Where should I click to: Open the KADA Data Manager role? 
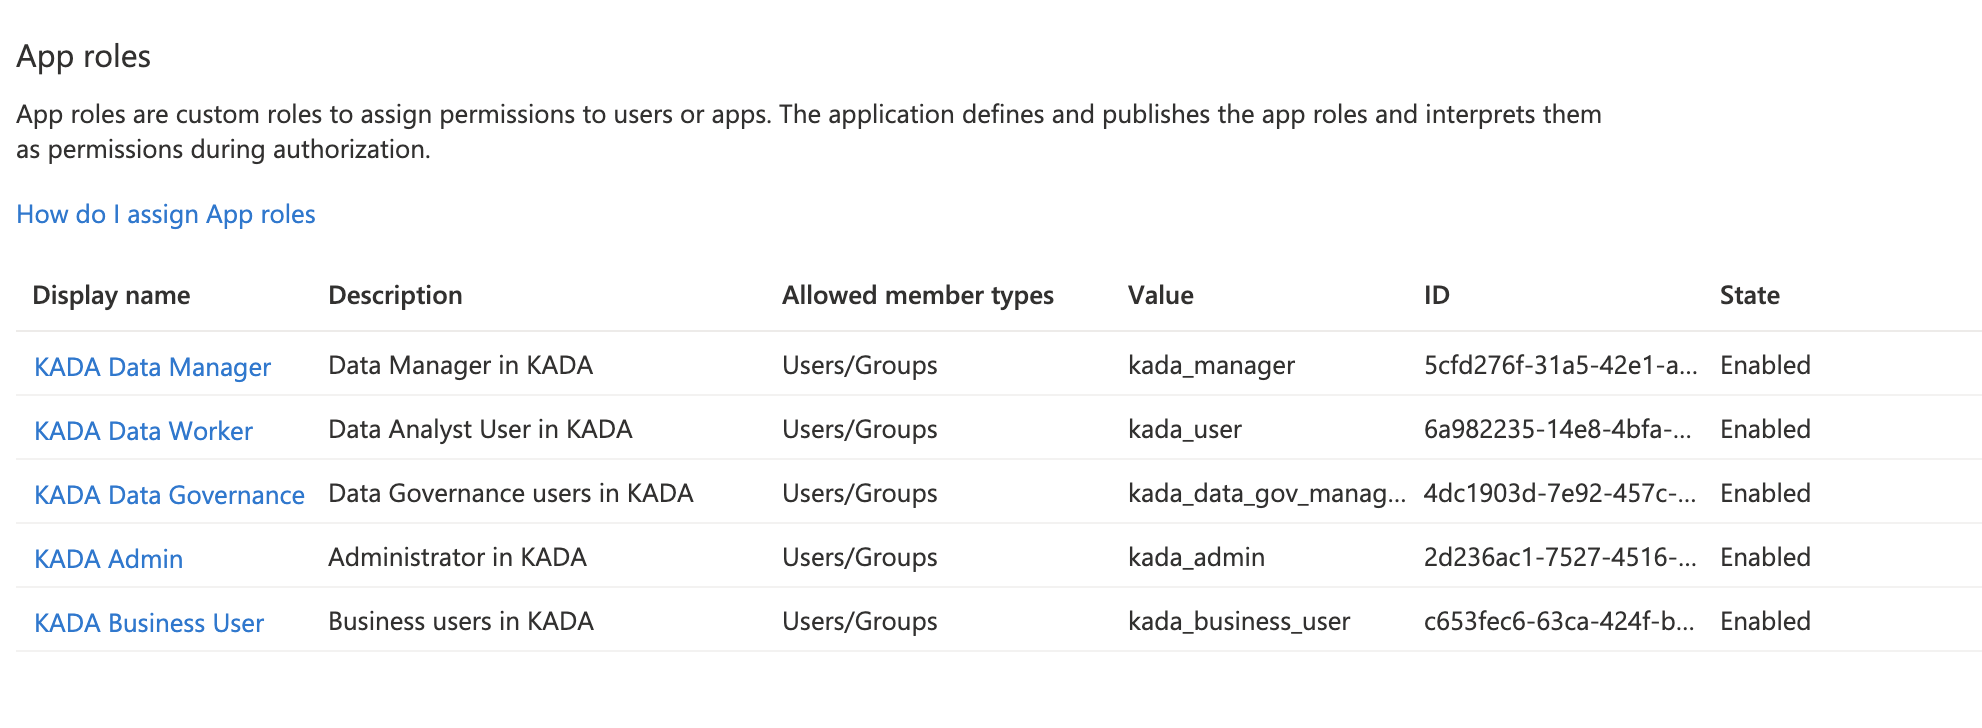[x=152, y=367]
